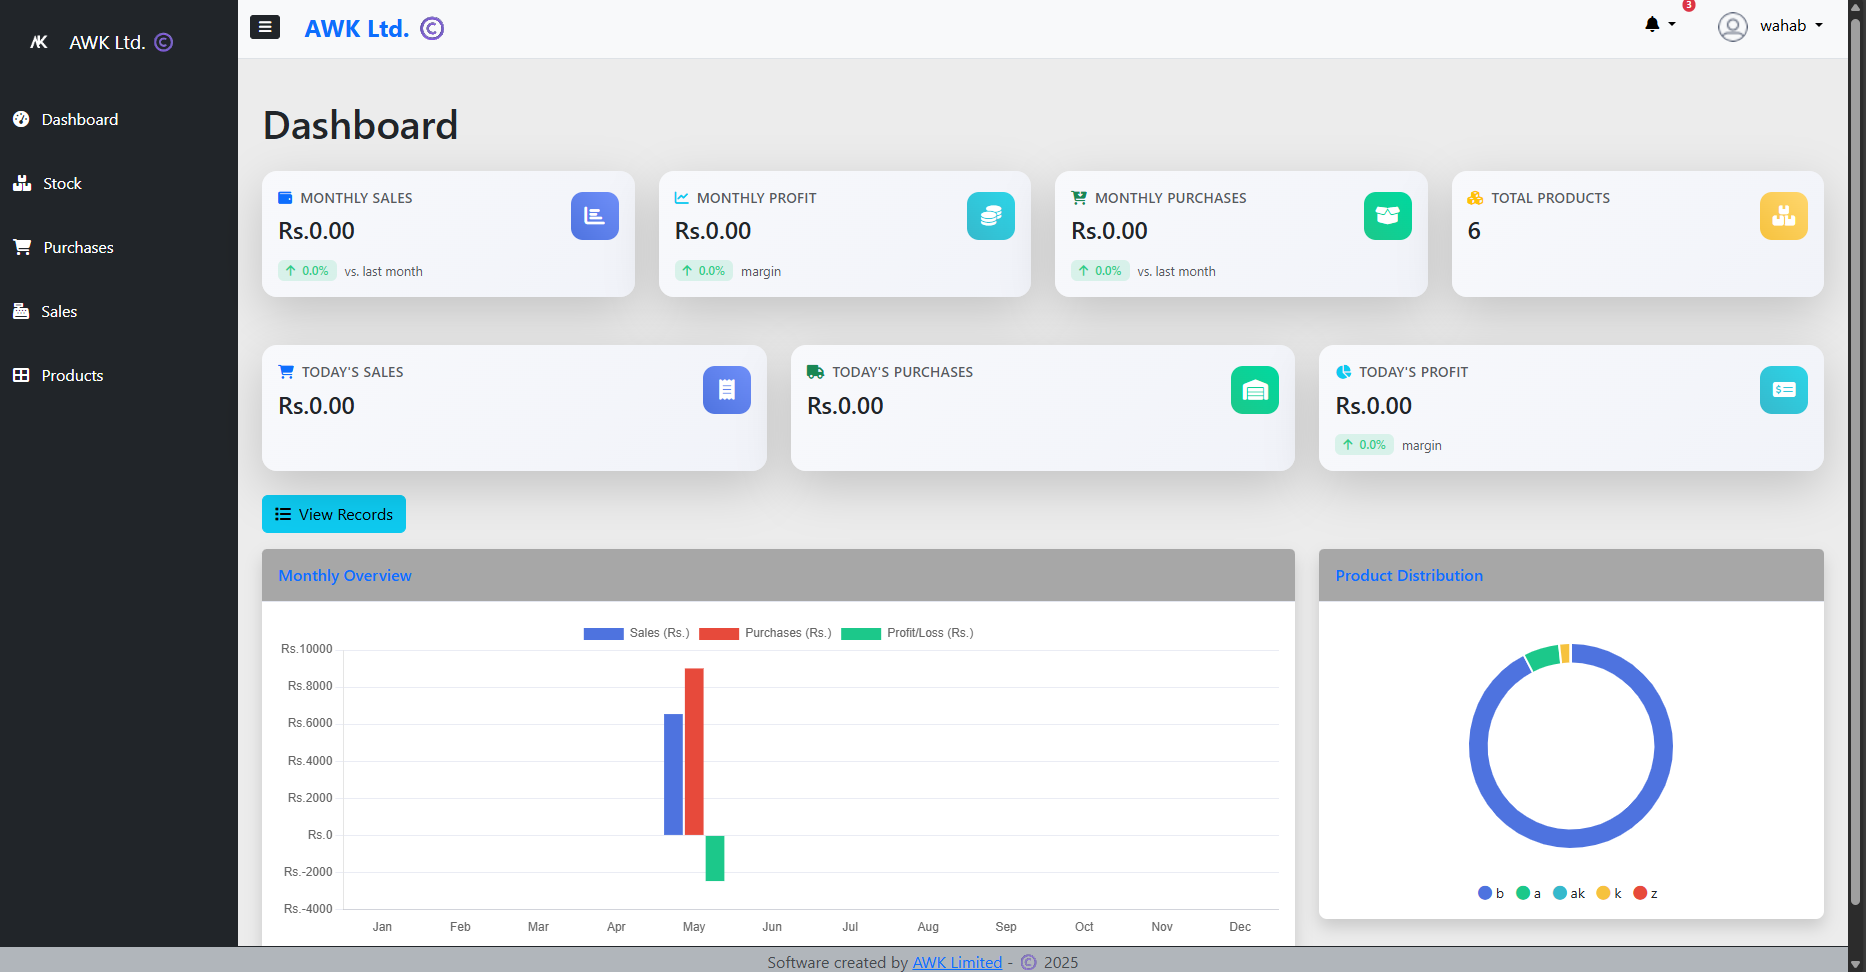Open Dashboard in the sidebar

(x=79, y=119)
